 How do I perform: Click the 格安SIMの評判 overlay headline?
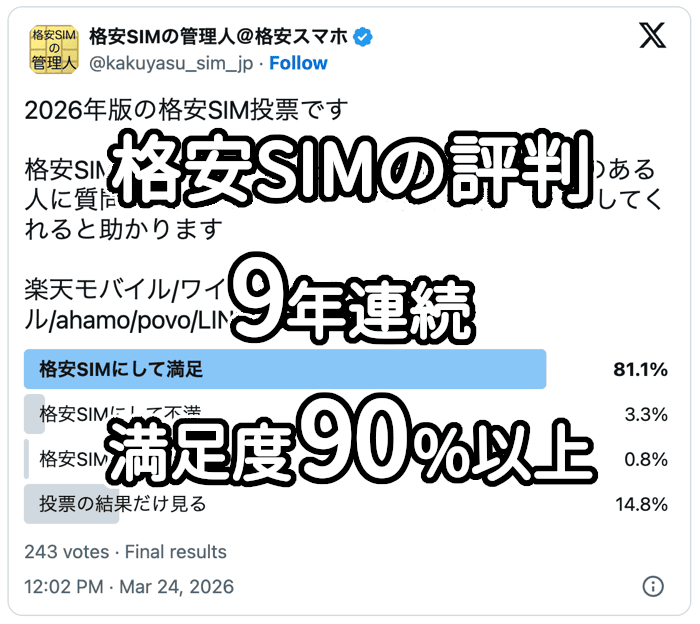[345, 172]
